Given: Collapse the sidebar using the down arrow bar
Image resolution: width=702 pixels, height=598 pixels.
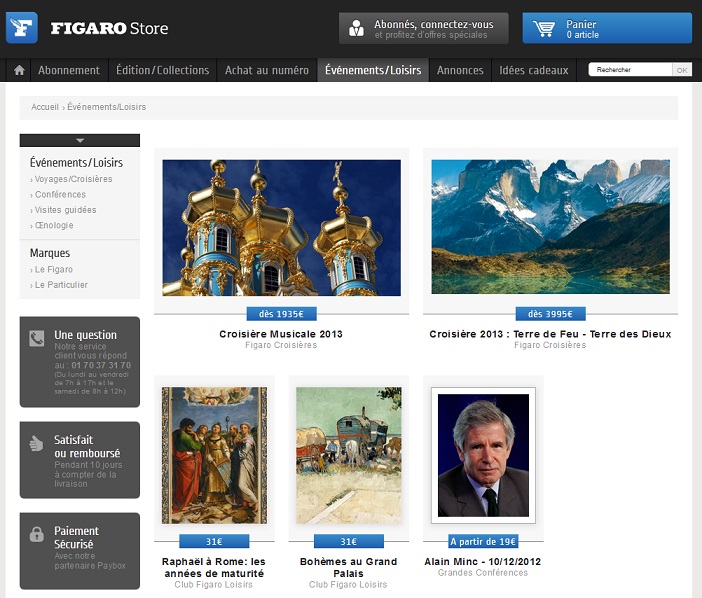Looking at the screenshot, I should [x=80, y=140].
